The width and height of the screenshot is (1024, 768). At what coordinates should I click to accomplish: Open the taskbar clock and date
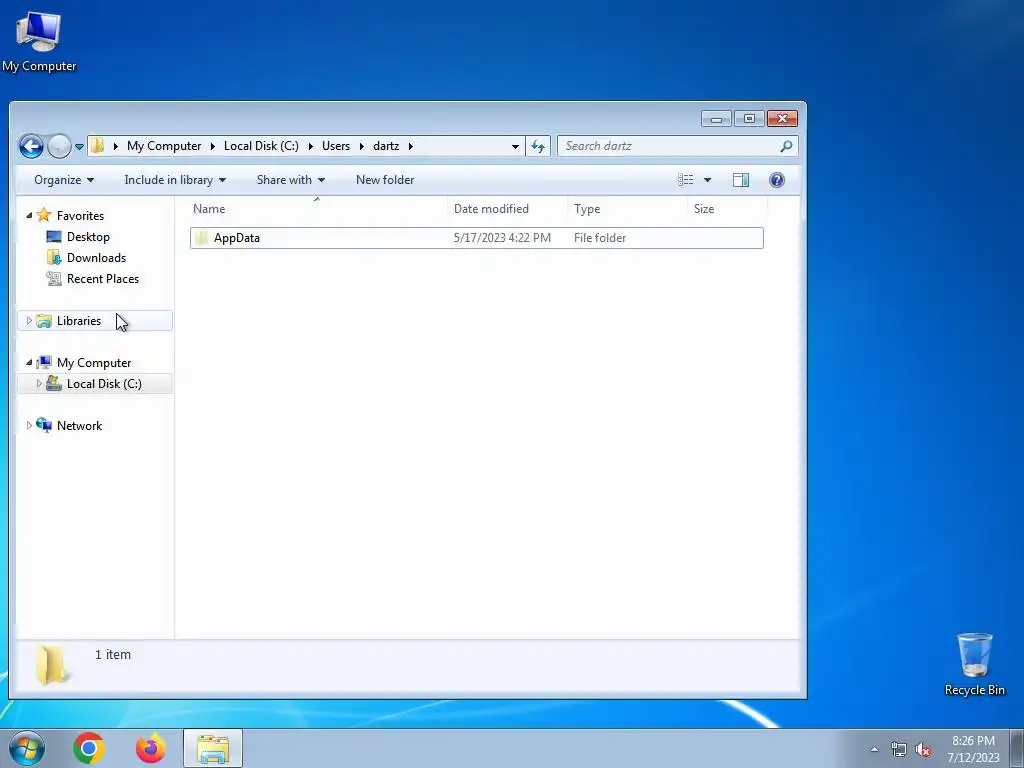(x=973, y=749)
